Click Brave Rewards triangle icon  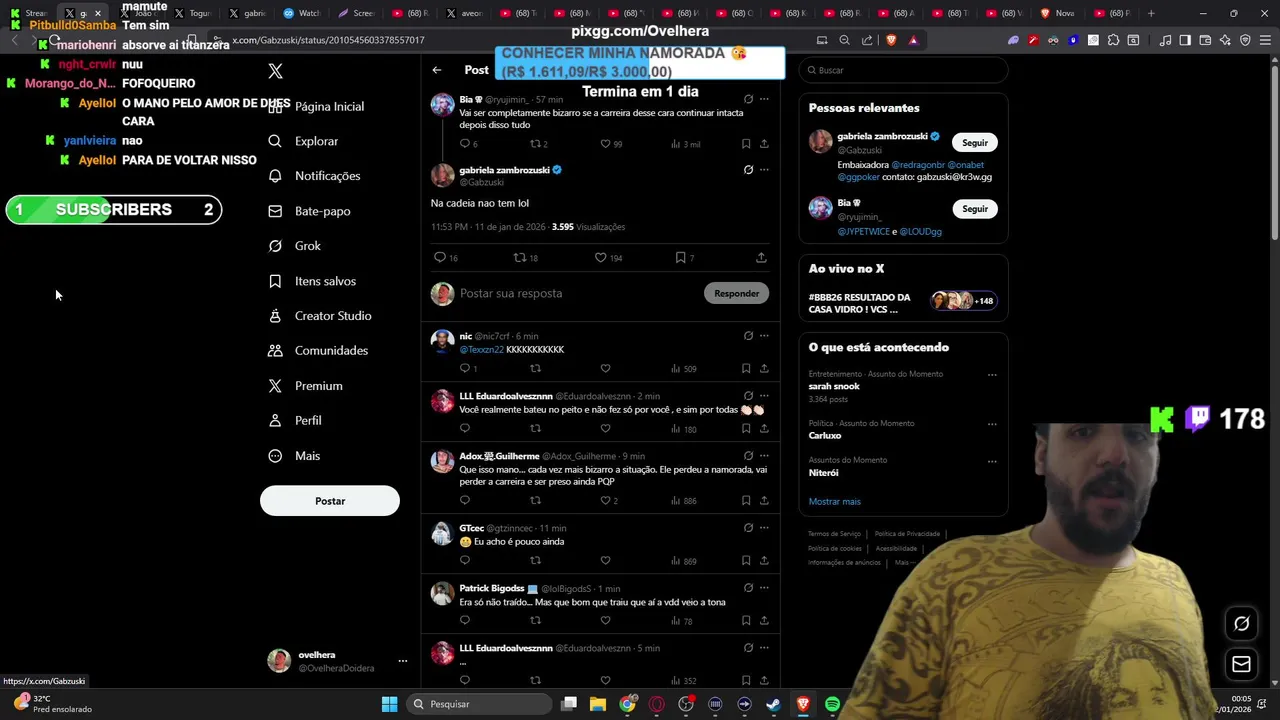point(913,40)
